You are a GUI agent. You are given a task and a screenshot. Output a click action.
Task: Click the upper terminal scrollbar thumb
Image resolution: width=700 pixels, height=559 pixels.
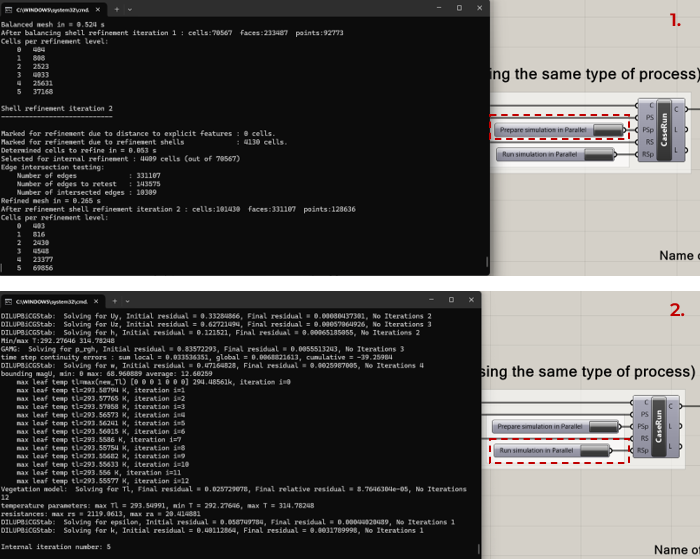tap(487, 261)
